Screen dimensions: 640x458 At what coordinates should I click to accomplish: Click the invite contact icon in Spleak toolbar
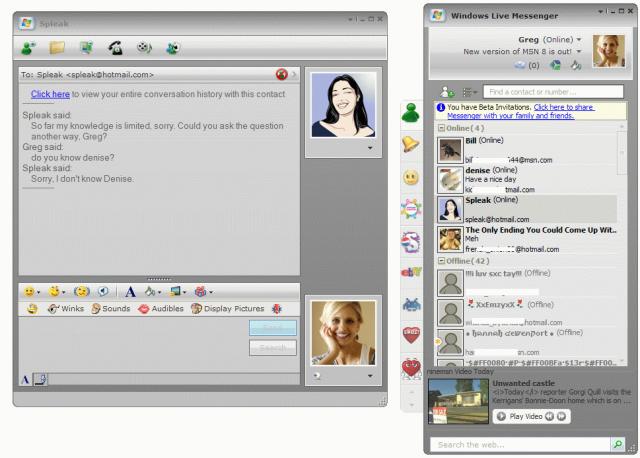tap(29, 48)
